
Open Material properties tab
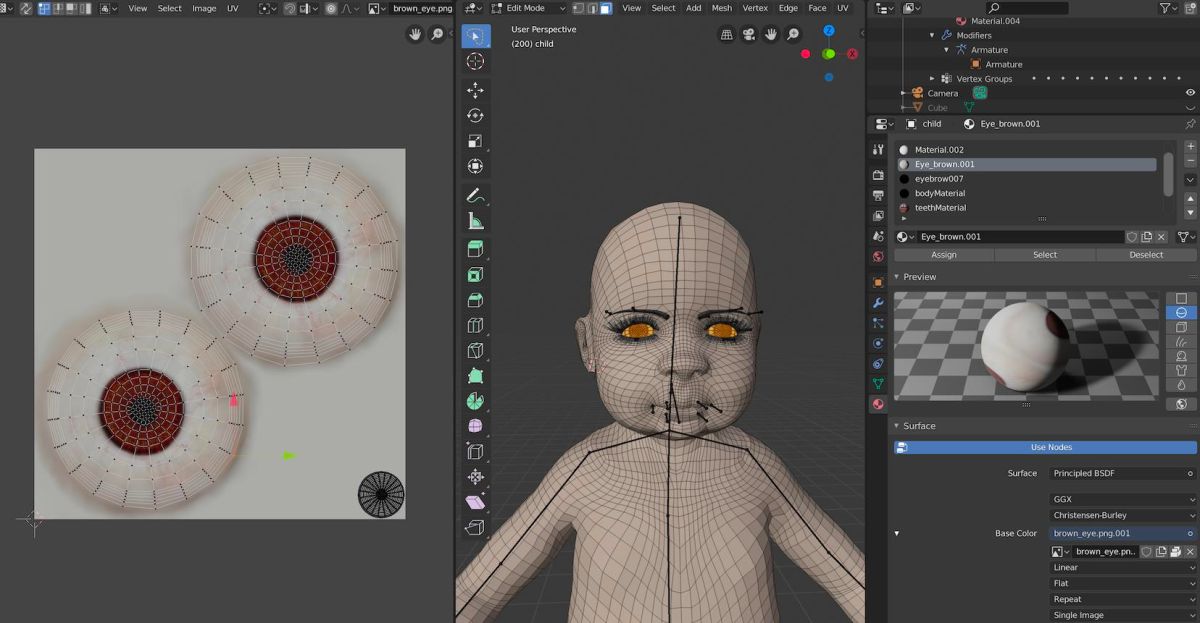click(x=878, y=404)
